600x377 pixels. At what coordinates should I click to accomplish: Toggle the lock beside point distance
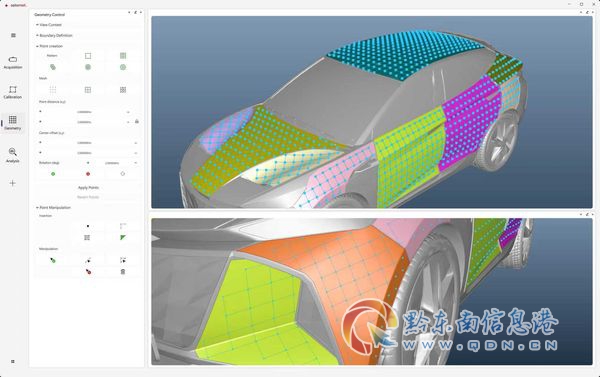coord(137,121)
